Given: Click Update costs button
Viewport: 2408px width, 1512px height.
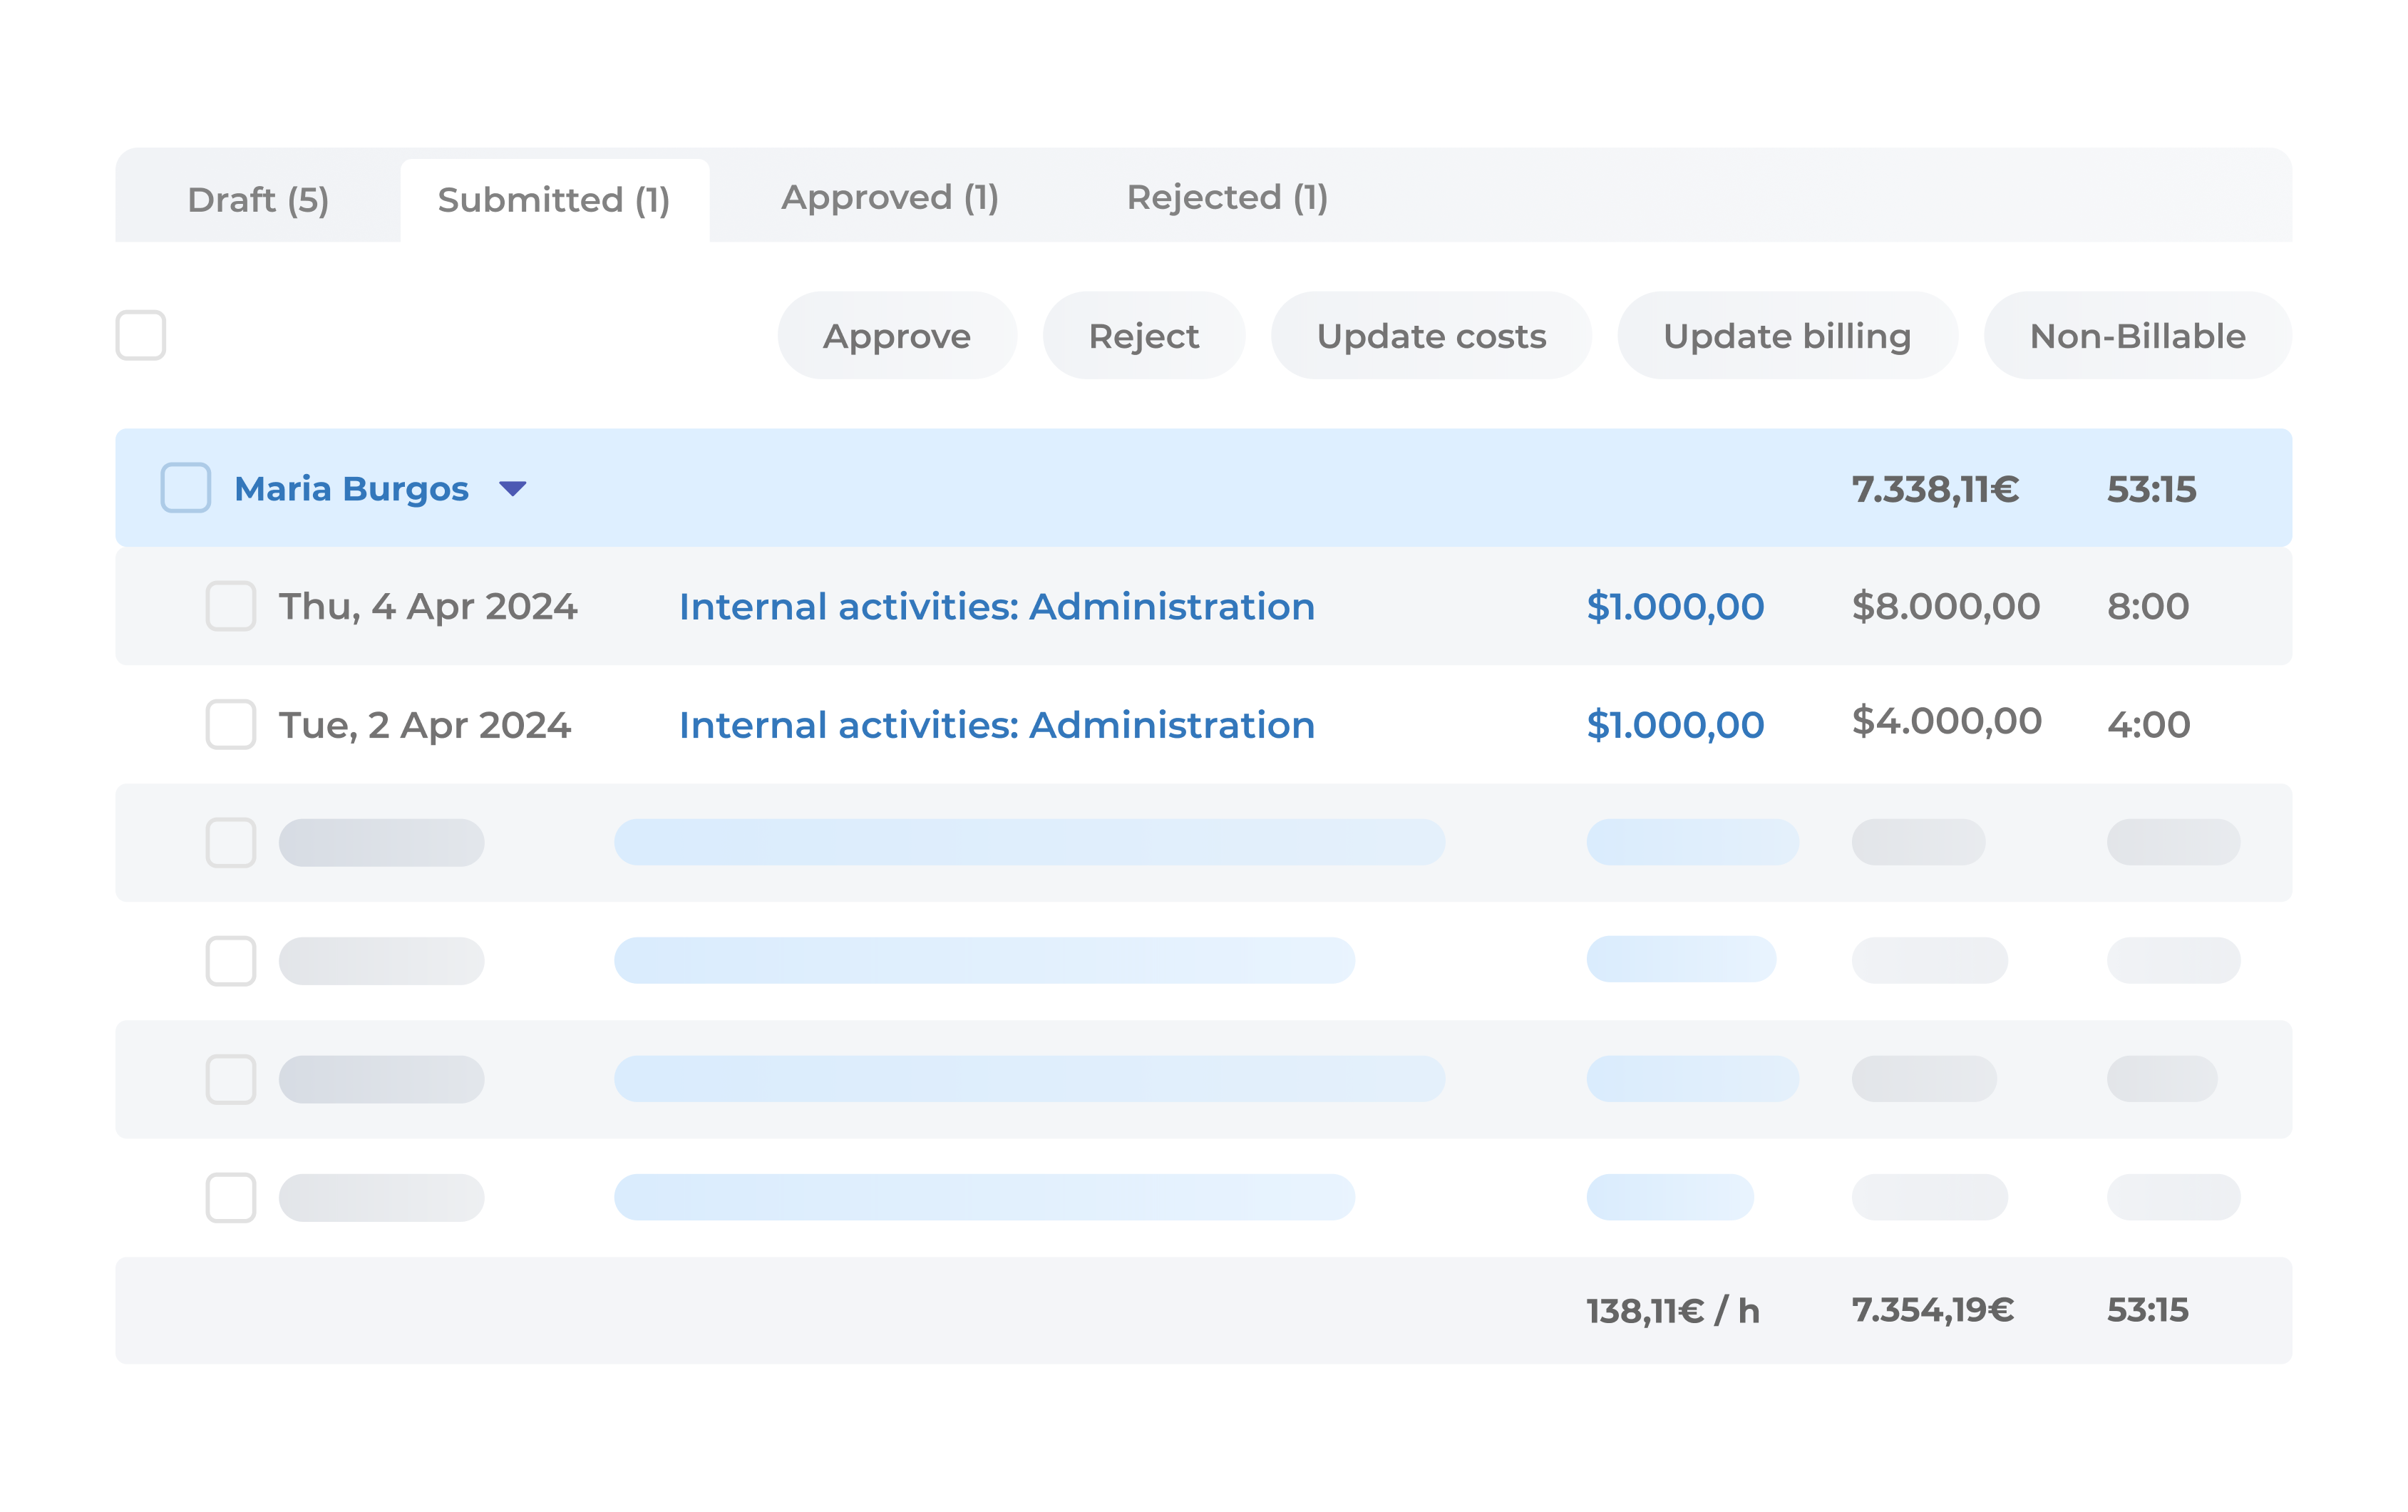Looking at the screenshot, I should coord(1431,336).
